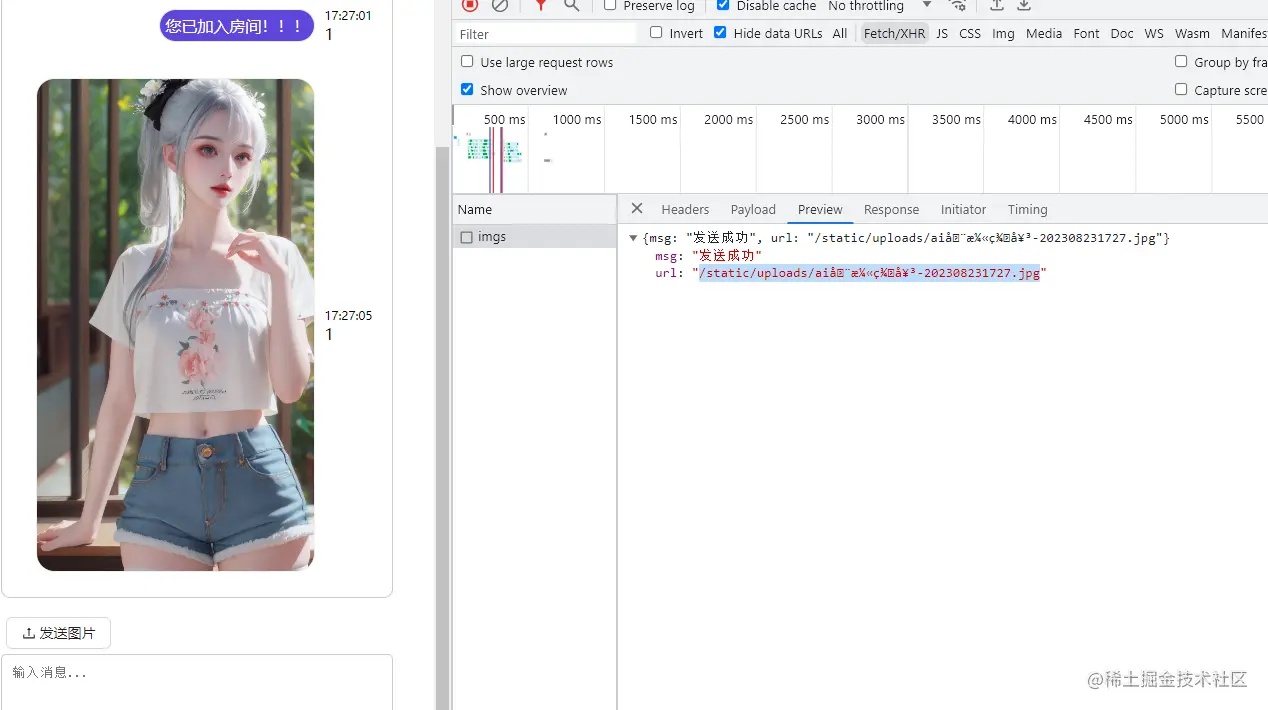Click the chat panel vertical scrollbar
This screenshot has height=710, width=1268.
(442, 430)
